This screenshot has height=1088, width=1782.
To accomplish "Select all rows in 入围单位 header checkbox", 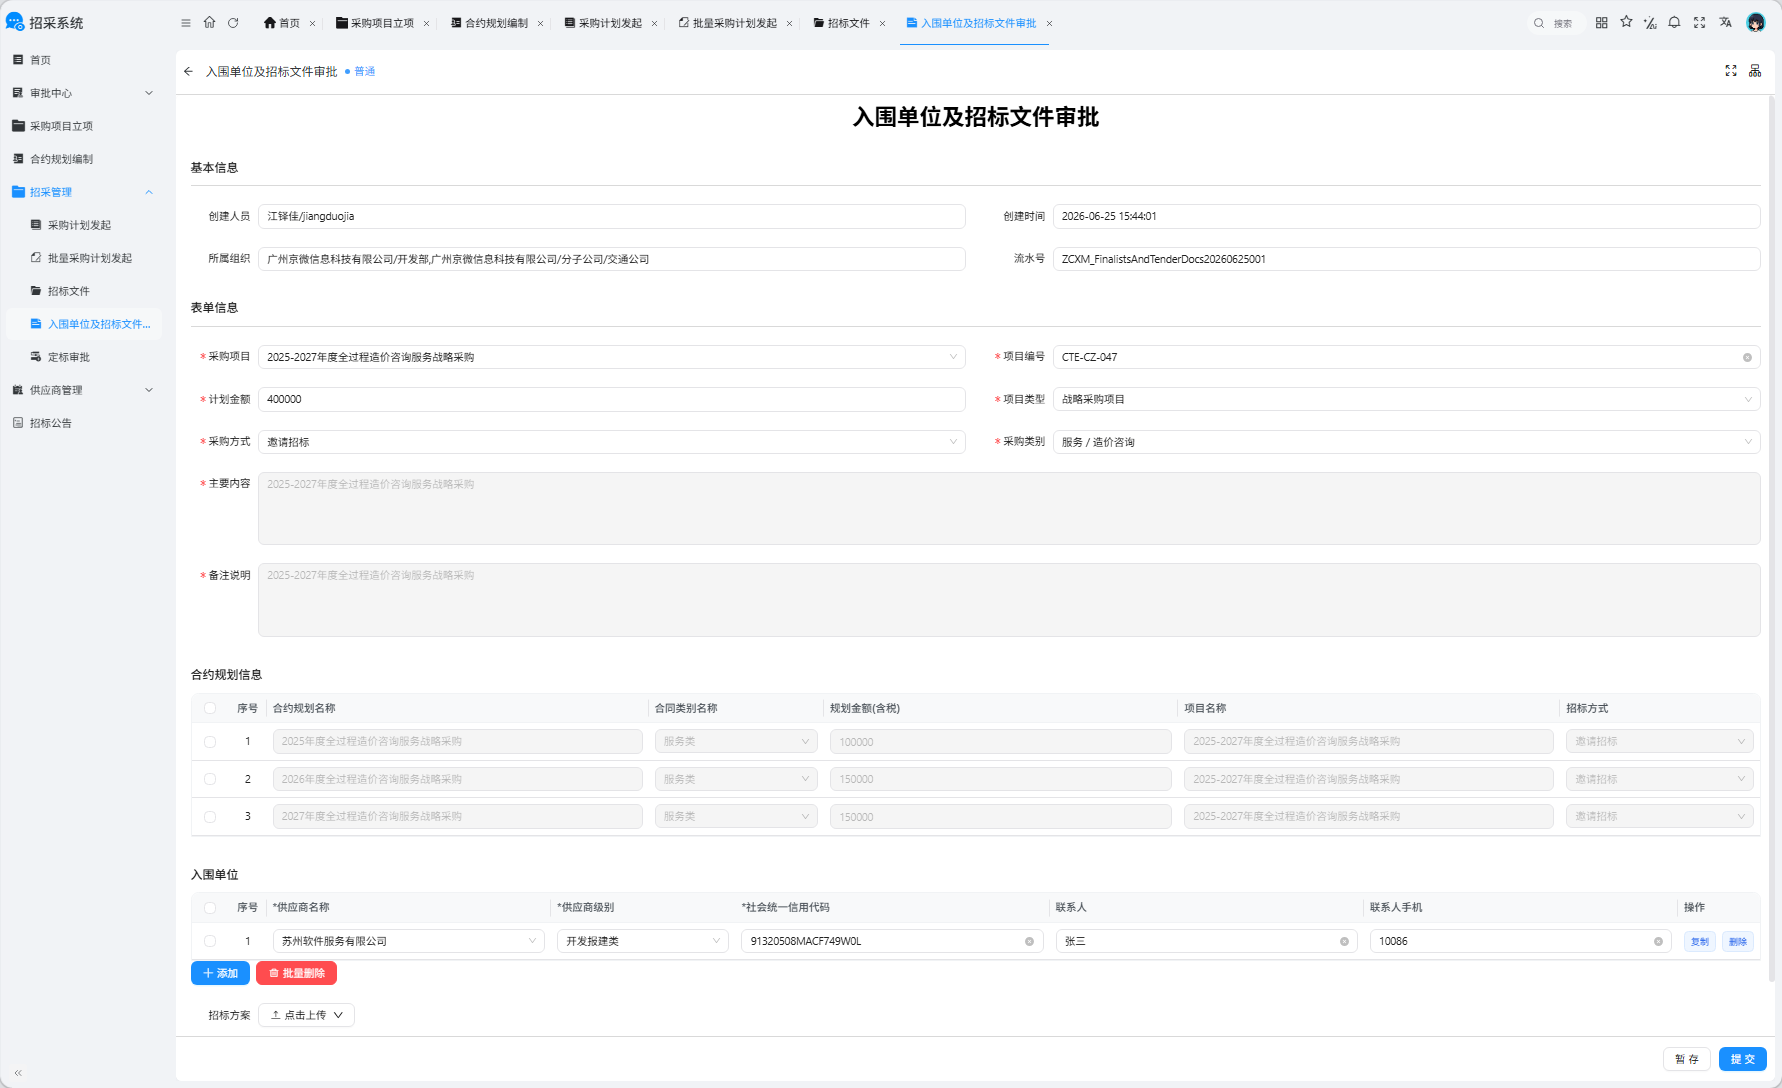I will 210,908.
